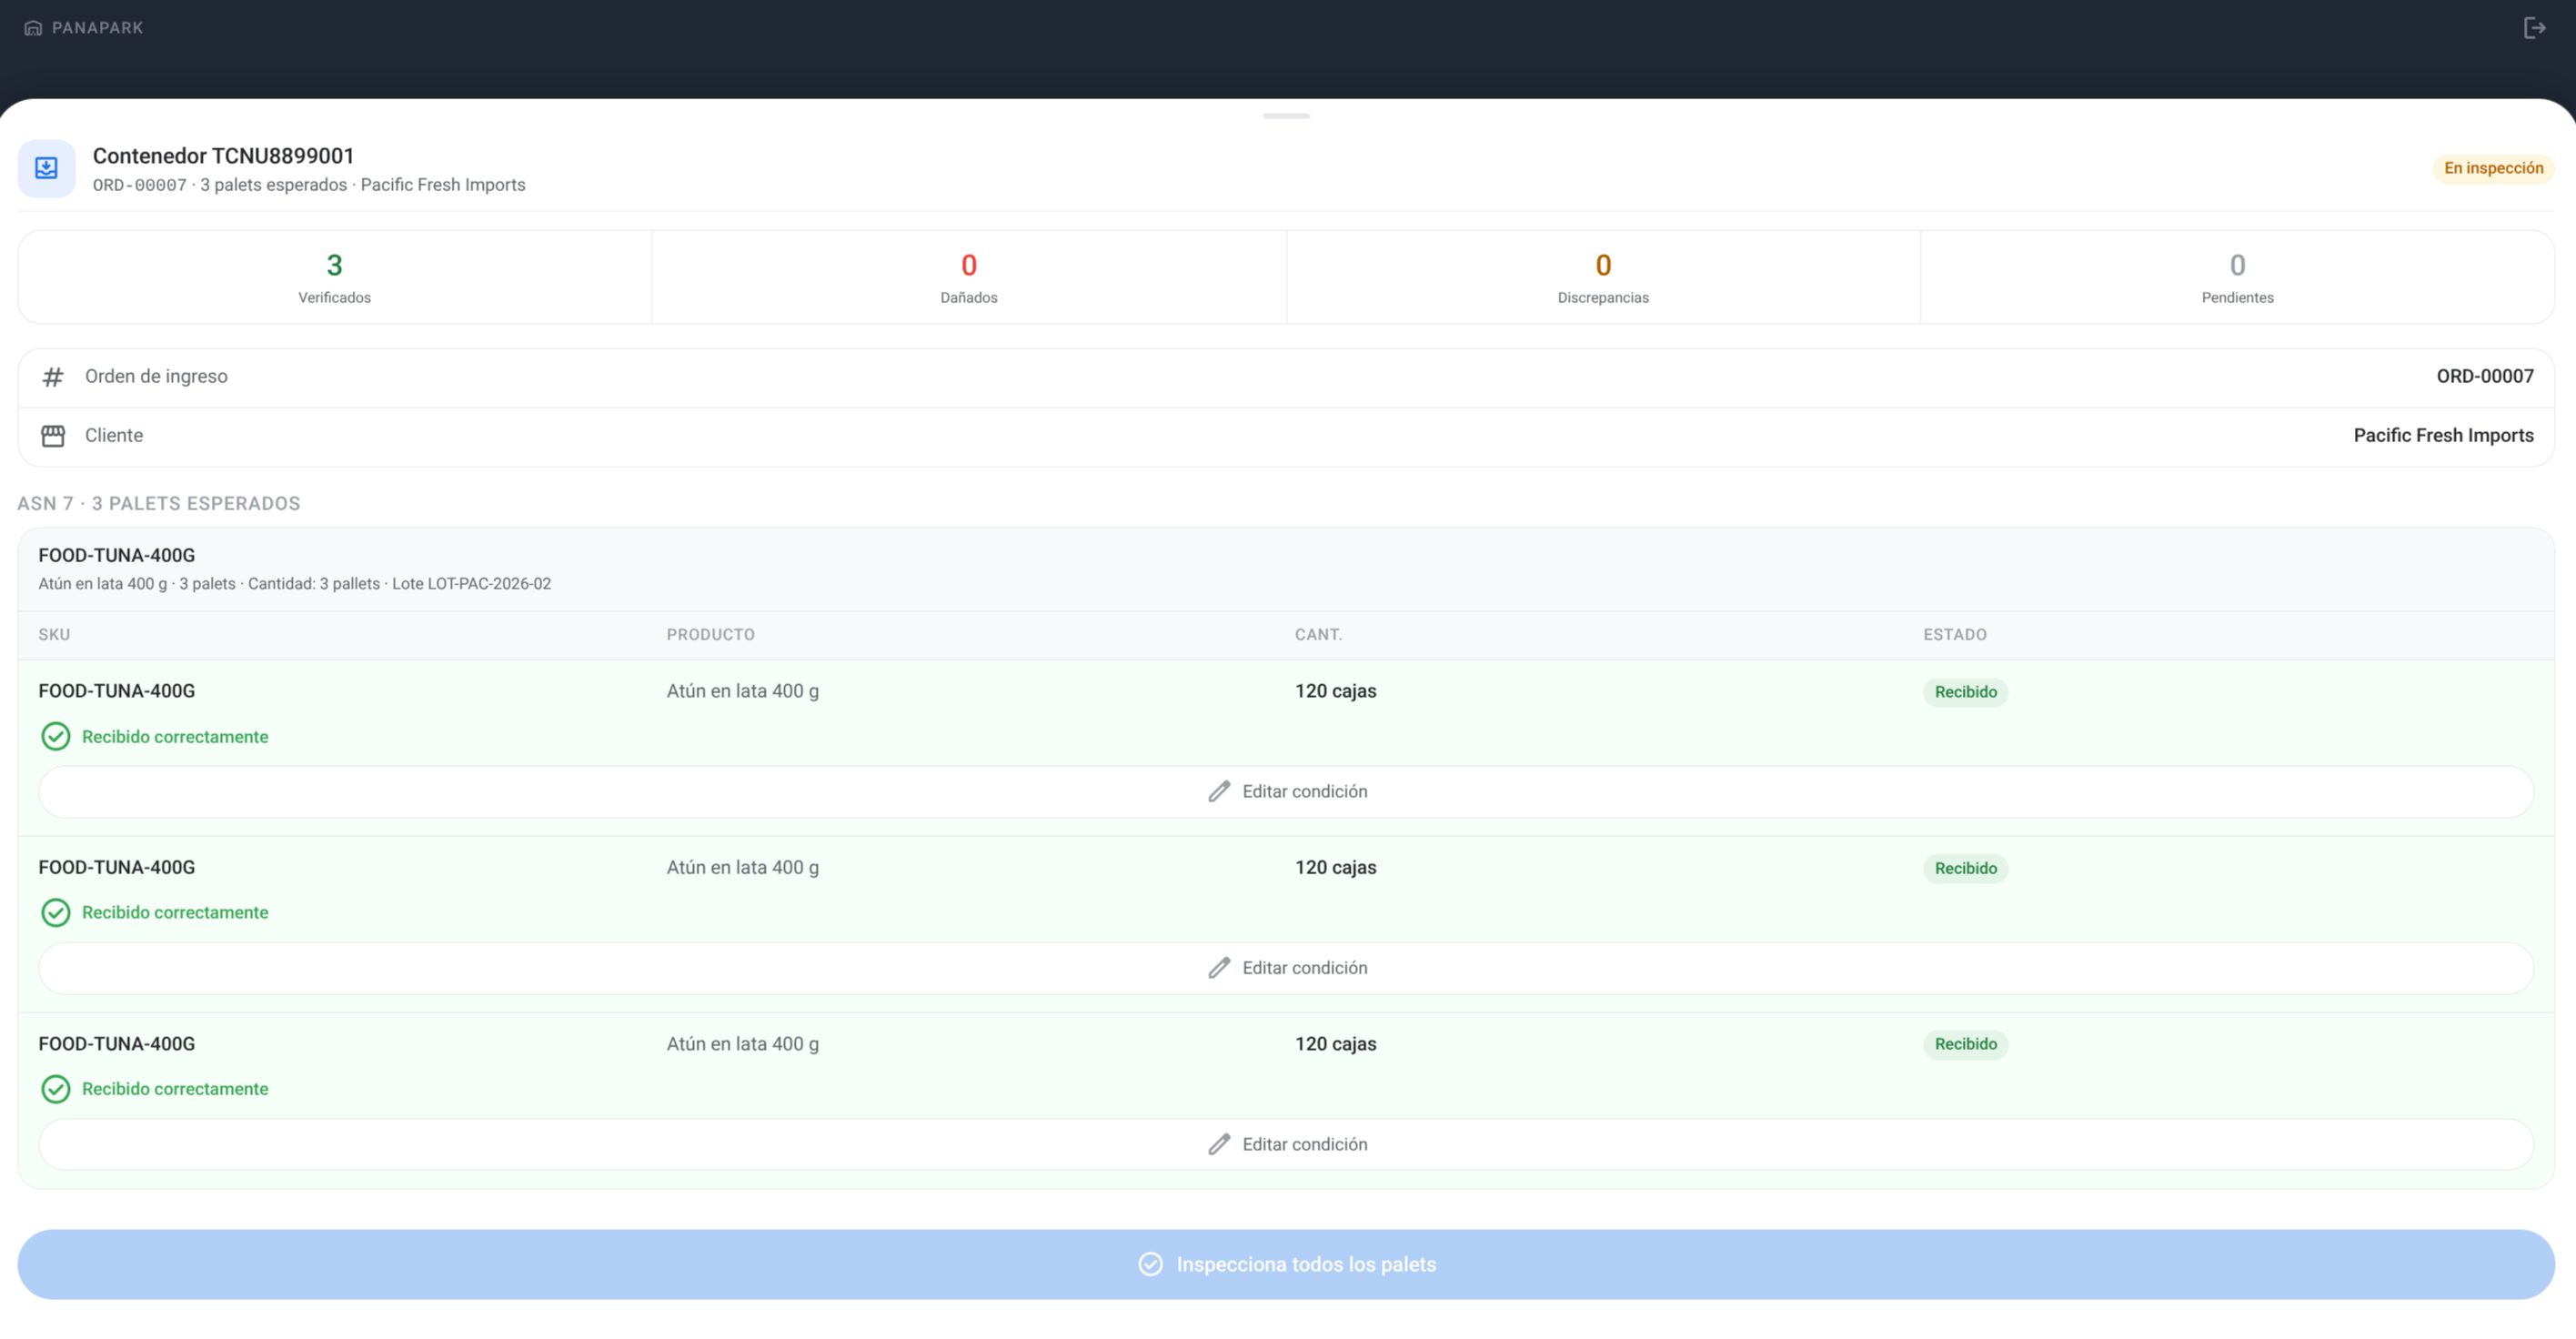Click the first row FOOD-TUNA-400G SKU cell
Image resolution: width=2576 pixels, height=1339 pixels.
click(x=117, y=692)
